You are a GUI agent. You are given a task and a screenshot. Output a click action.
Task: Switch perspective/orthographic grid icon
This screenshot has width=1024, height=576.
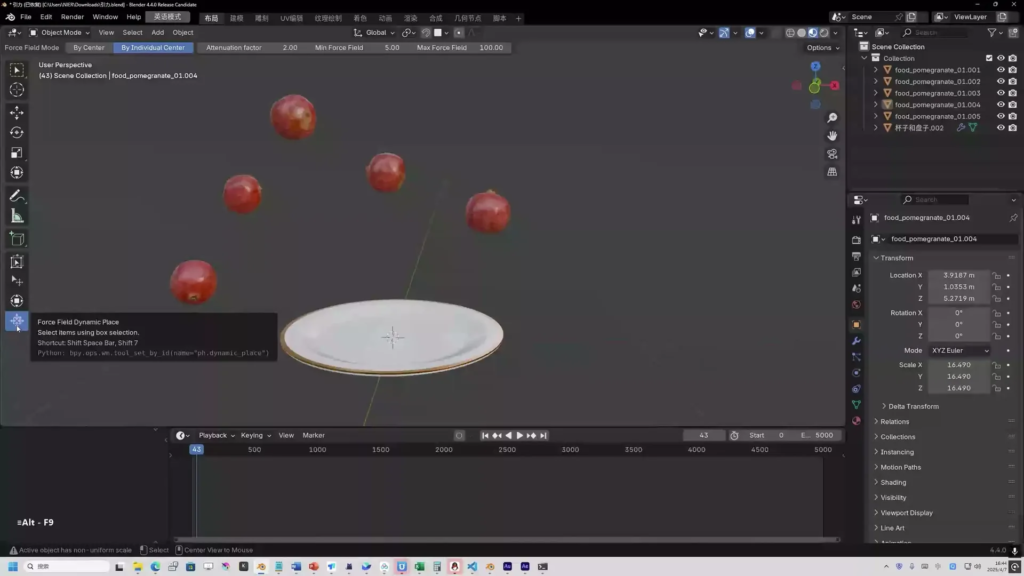(832, 172)
